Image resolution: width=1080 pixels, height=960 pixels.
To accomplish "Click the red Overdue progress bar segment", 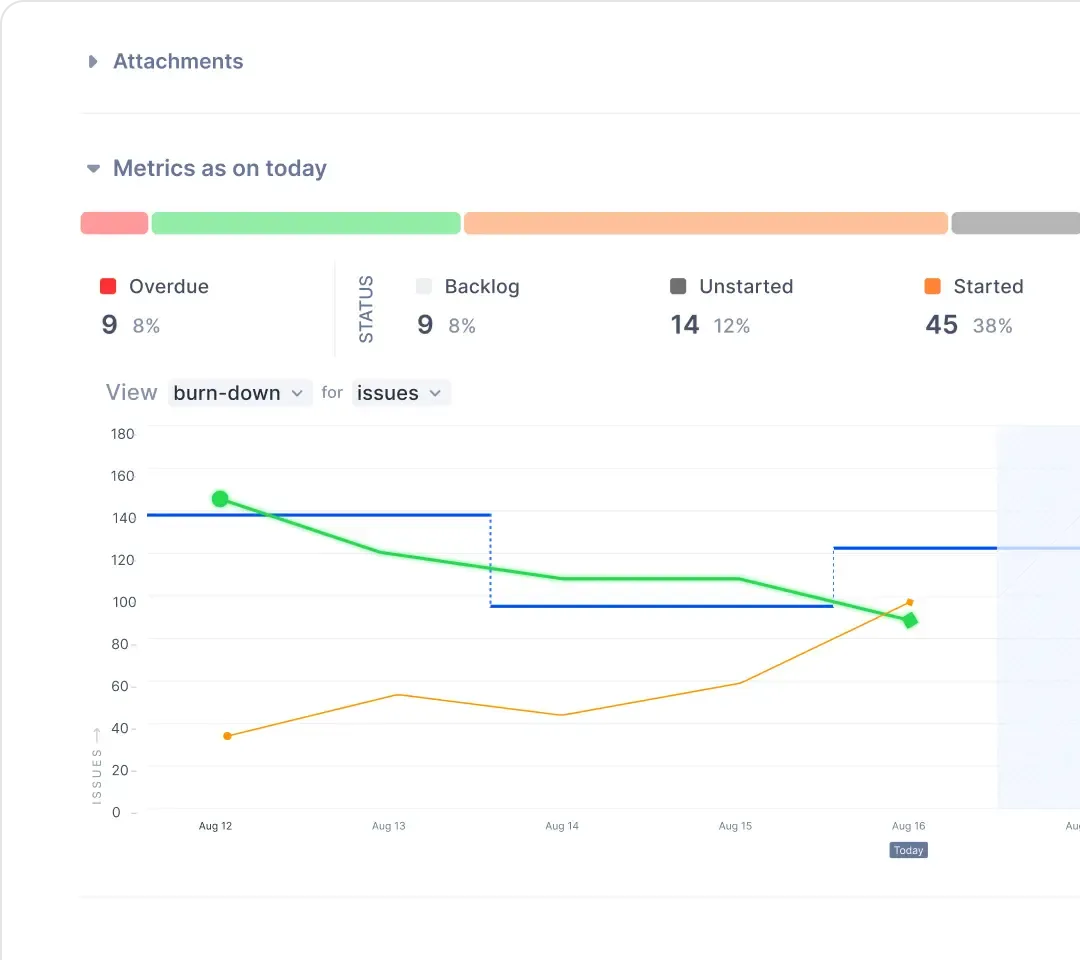I will coord(114,223).
